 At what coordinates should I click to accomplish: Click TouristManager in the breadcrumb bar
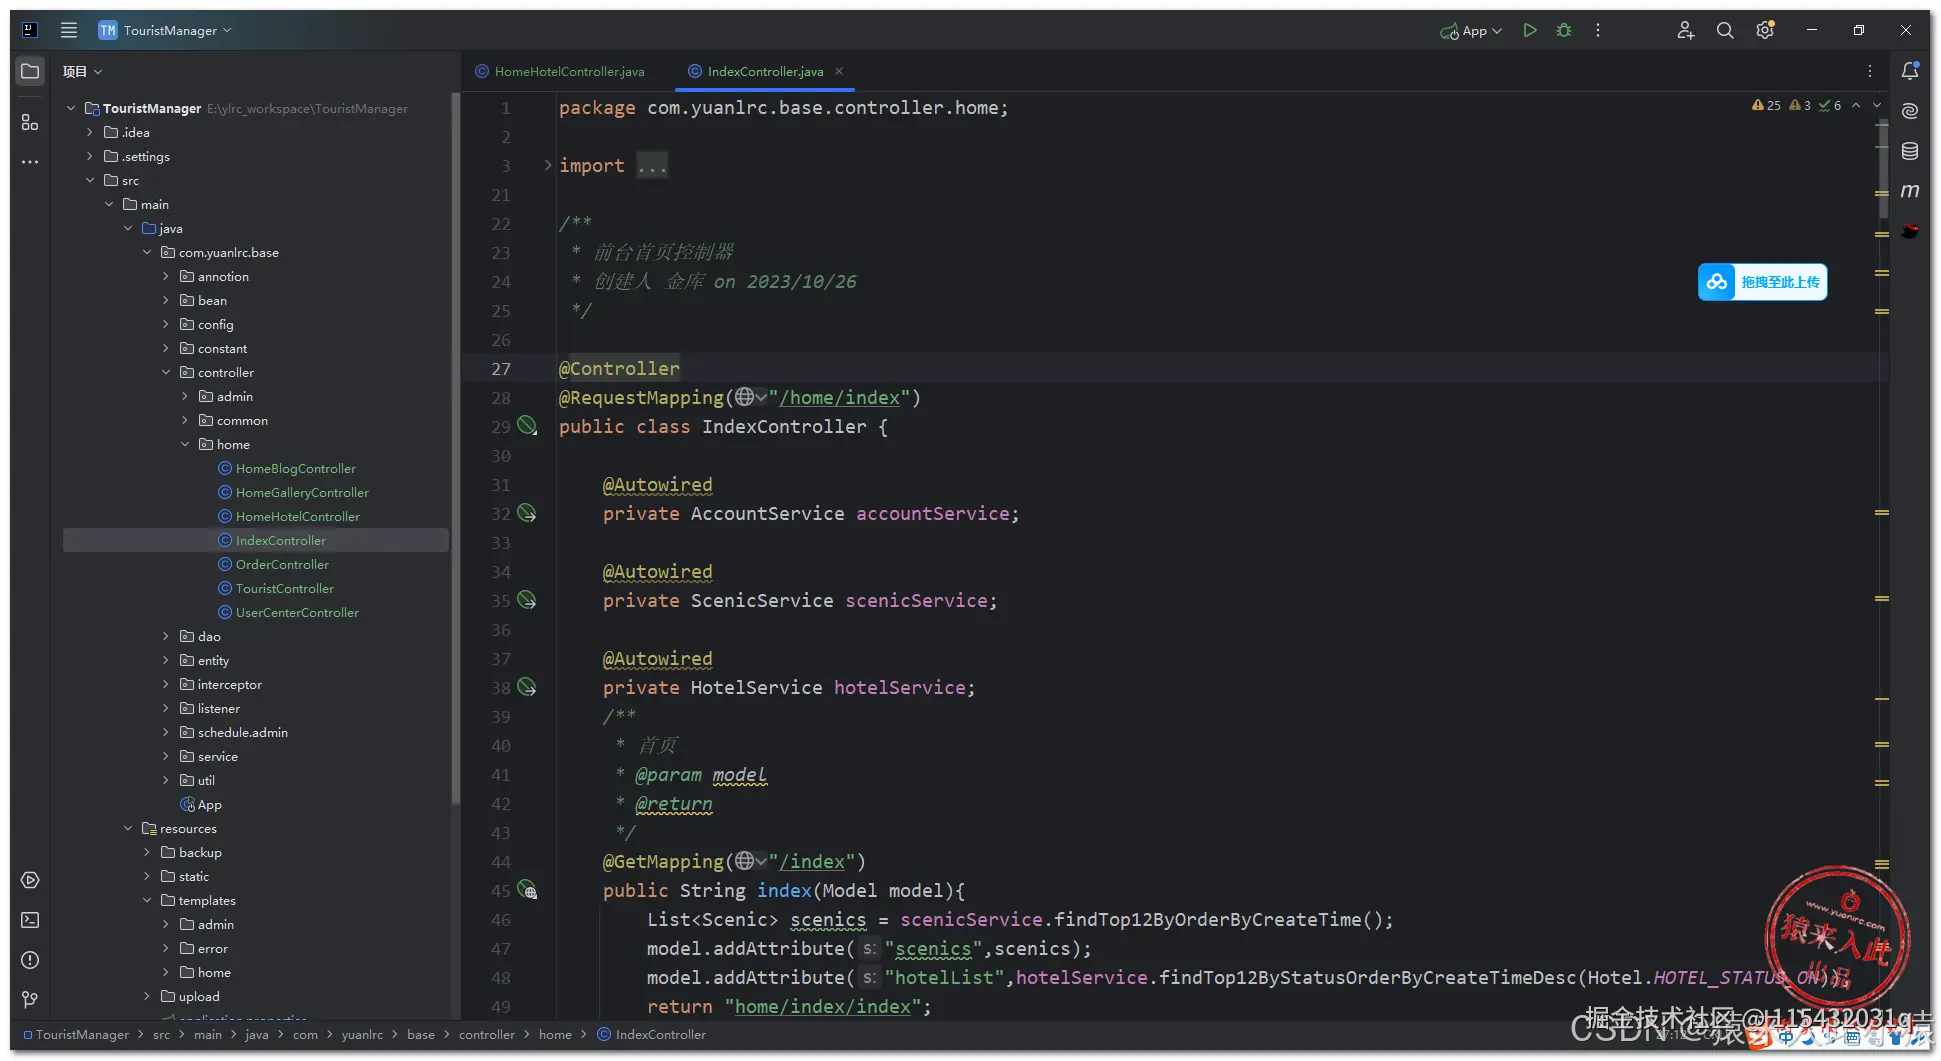82,1034
